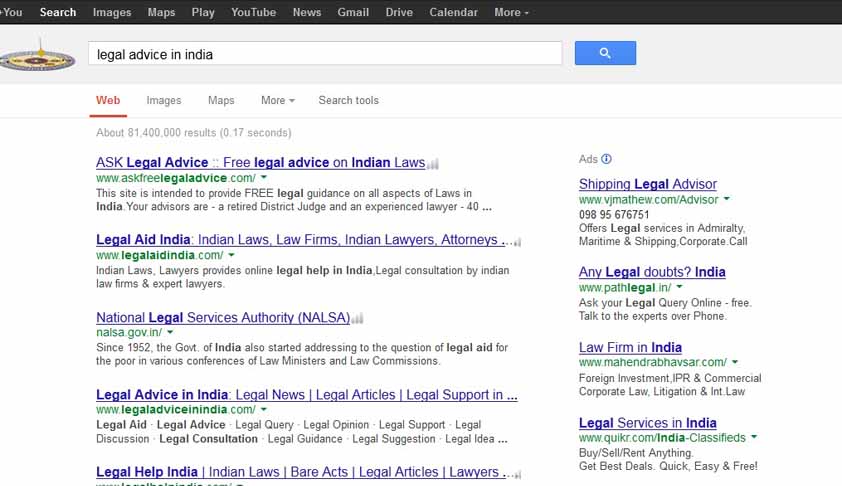This screenshot has width=842, height=486.
Task: Click bars icon beside Legal Aid India result
Action: click(x=514, y=241)
